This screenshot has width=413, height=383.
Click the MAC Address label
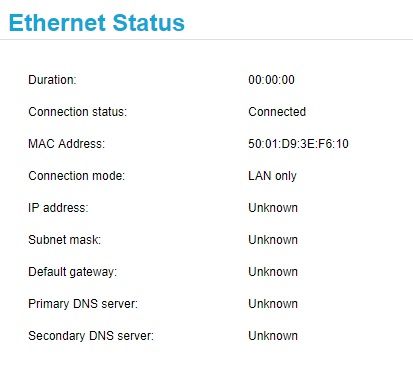66,144
